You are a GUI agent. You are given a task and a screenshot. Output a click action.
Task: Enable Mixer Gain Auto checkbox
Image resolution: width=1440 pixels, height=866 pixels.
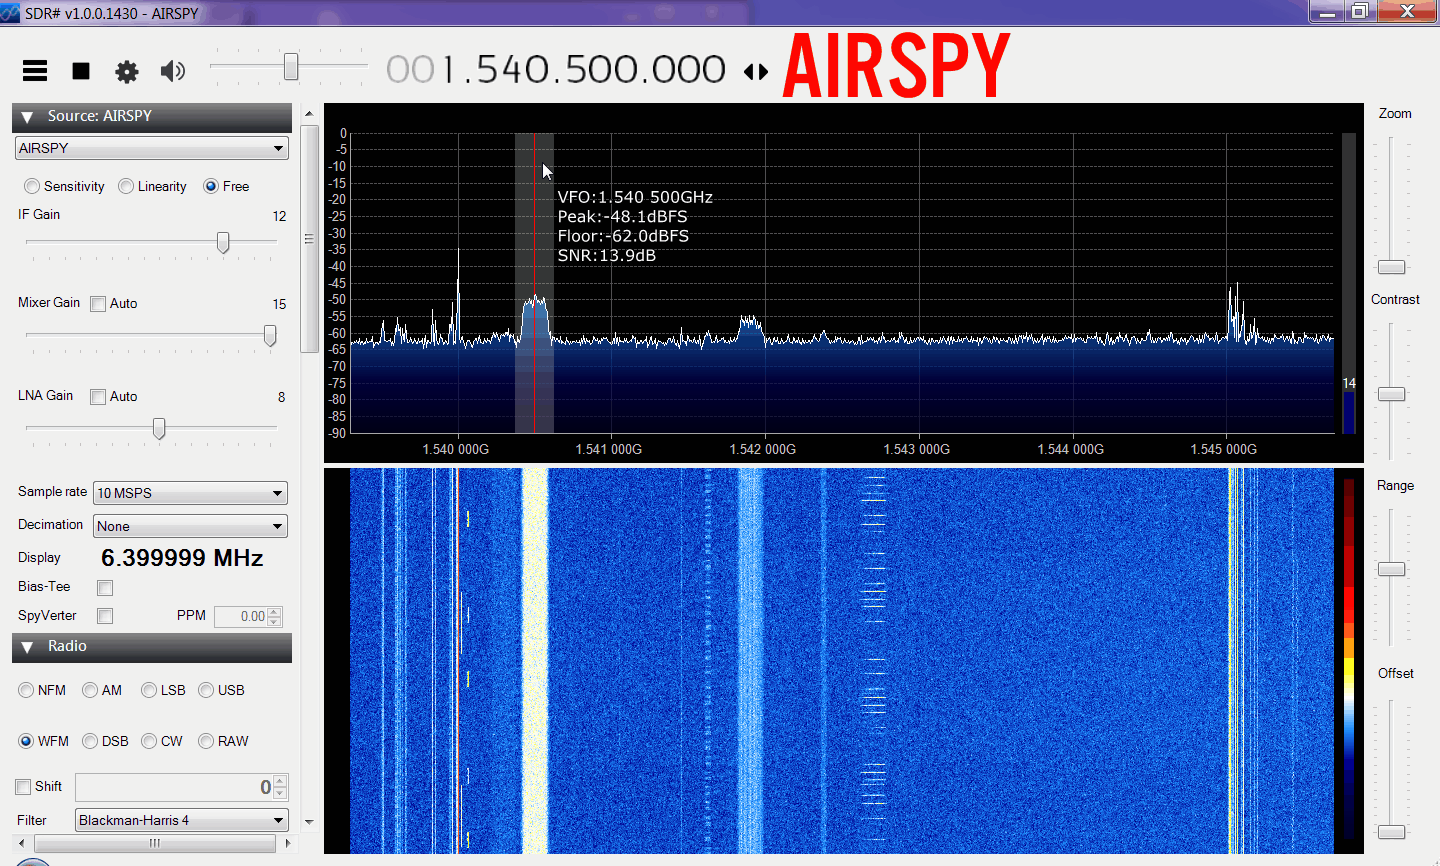(98, 304)
